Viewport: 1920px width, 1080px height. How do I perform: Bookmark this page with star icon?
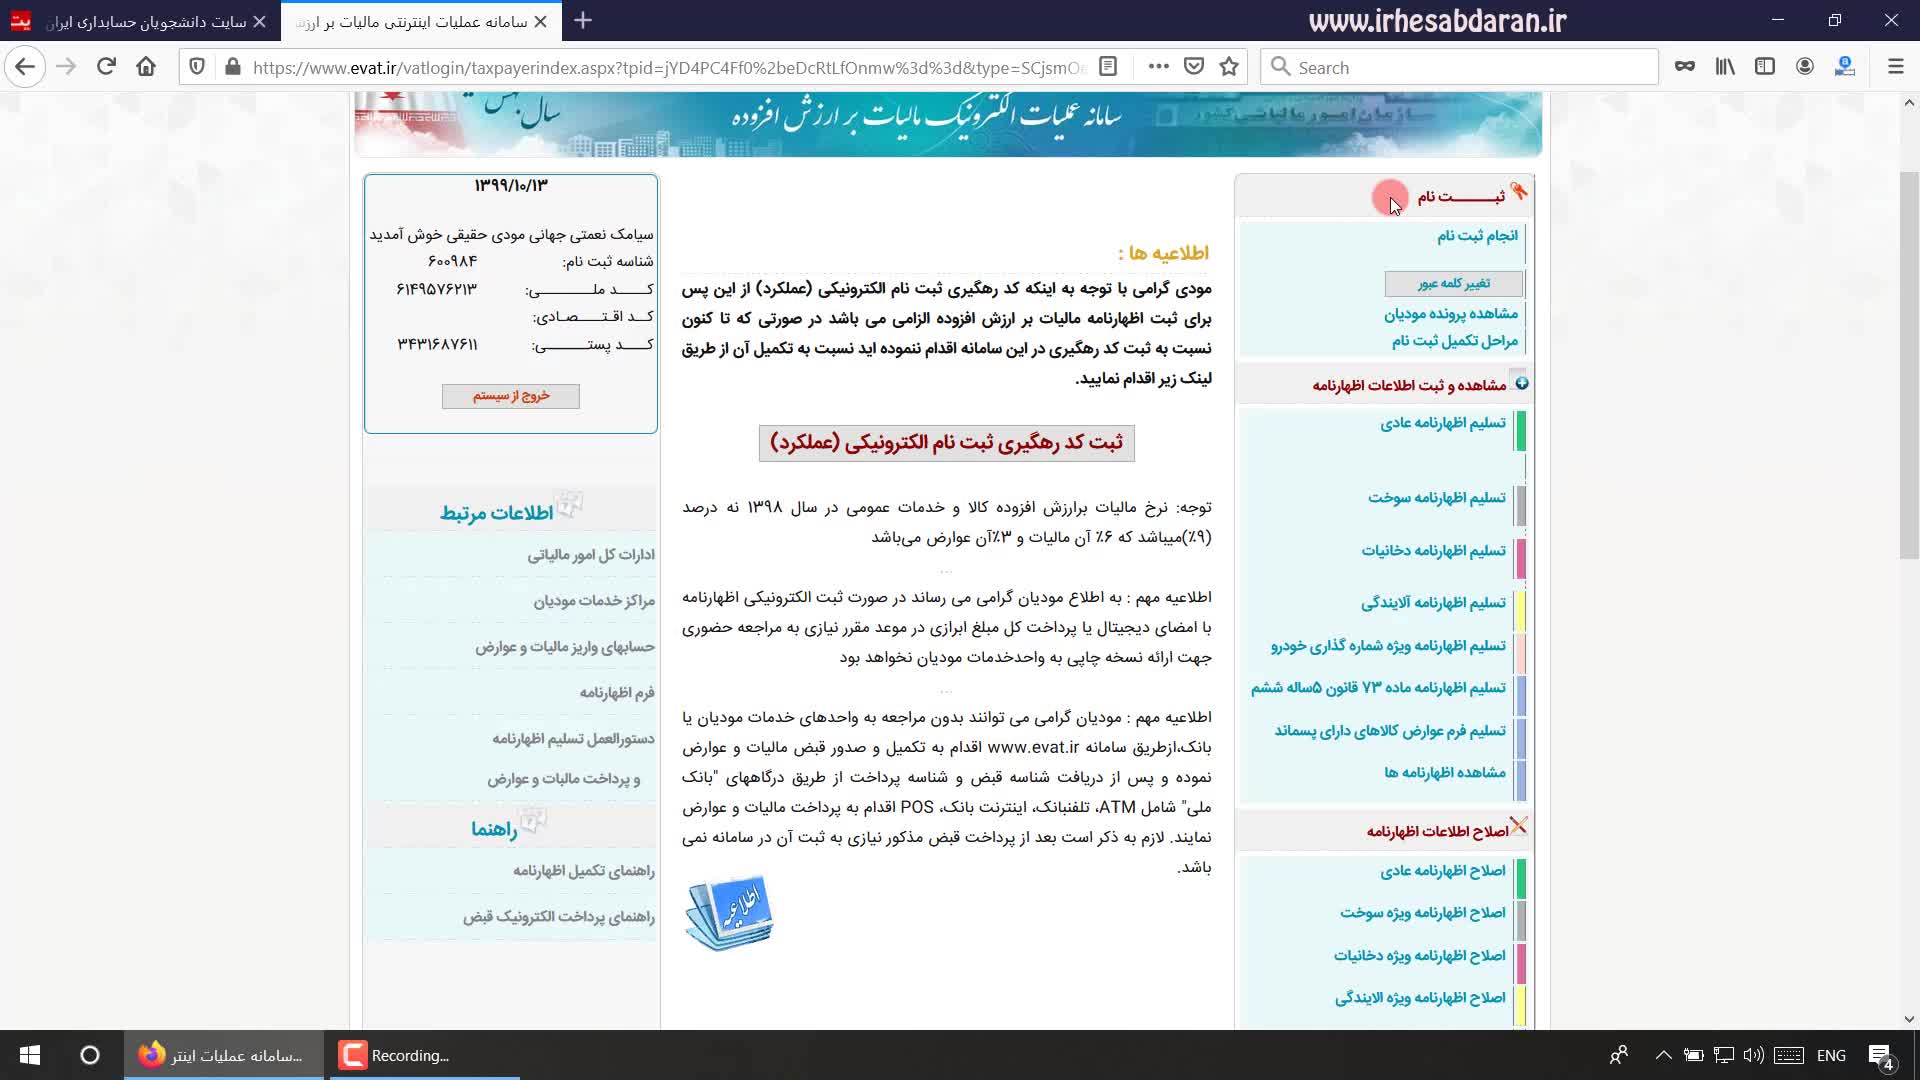(1229, 67)
